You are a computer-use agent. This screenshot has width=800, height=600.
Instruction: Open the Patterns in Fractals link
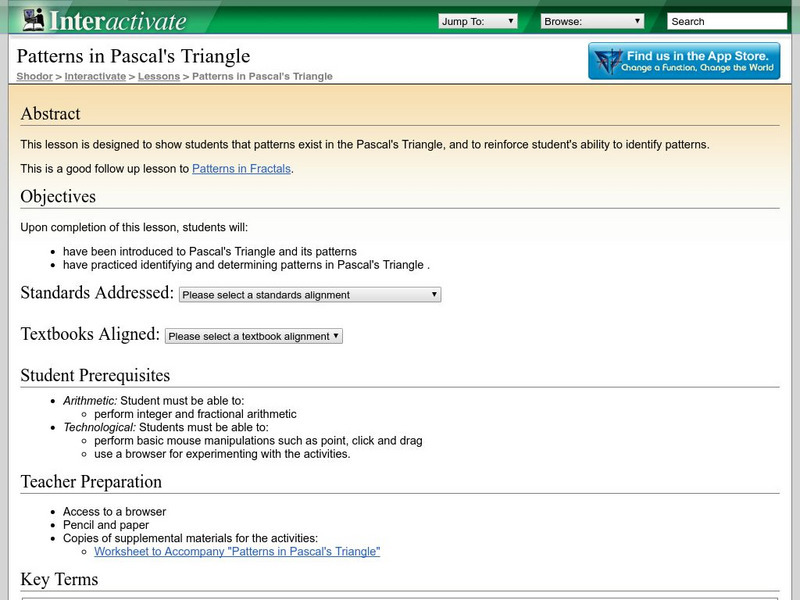pos(241,169)
